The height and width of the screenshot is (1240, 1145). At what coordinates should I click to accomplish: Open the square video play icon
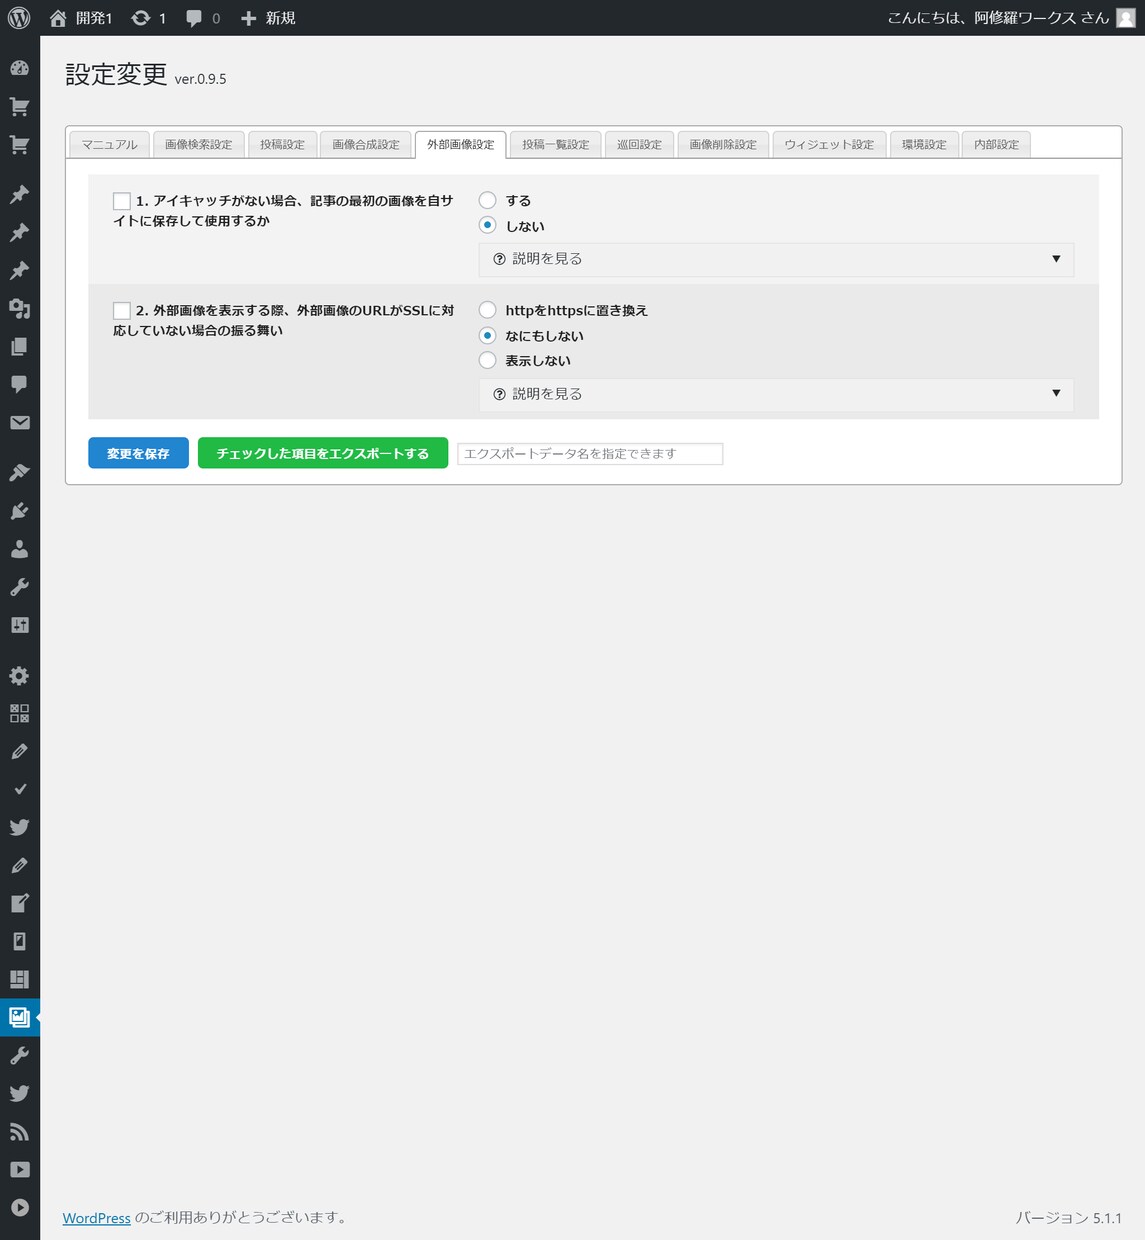click(x=19, y=1170)
